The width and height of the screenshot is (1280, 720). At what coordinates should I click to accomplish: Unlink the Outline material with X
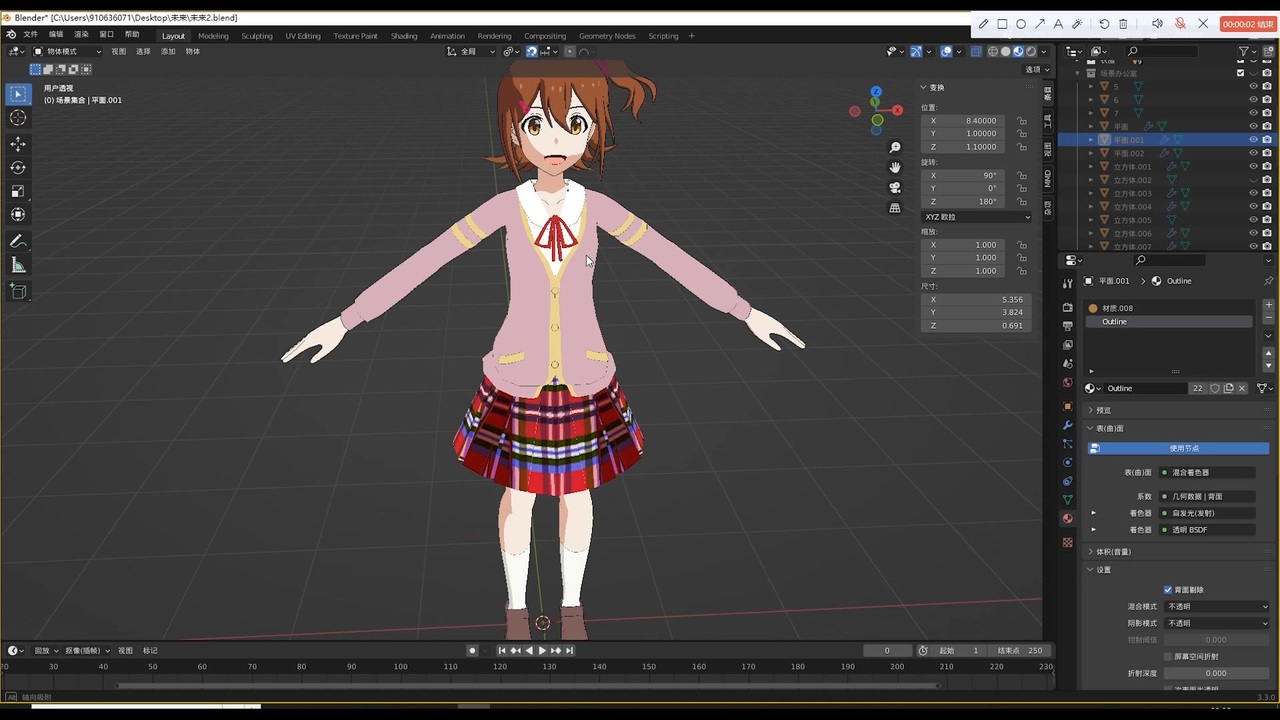(x=1242, y=388)
